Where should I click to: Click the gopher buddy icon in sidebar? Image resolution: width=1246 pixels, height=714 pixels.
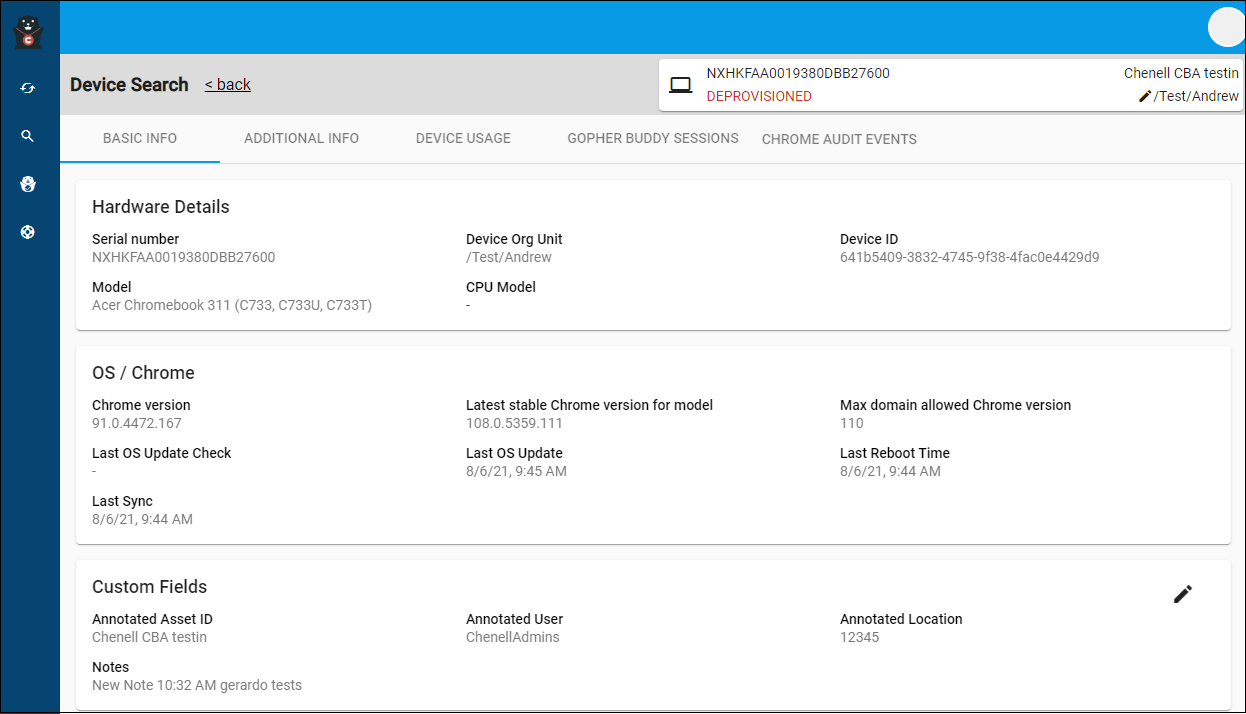pyautogui.click(x=28, y=184)
